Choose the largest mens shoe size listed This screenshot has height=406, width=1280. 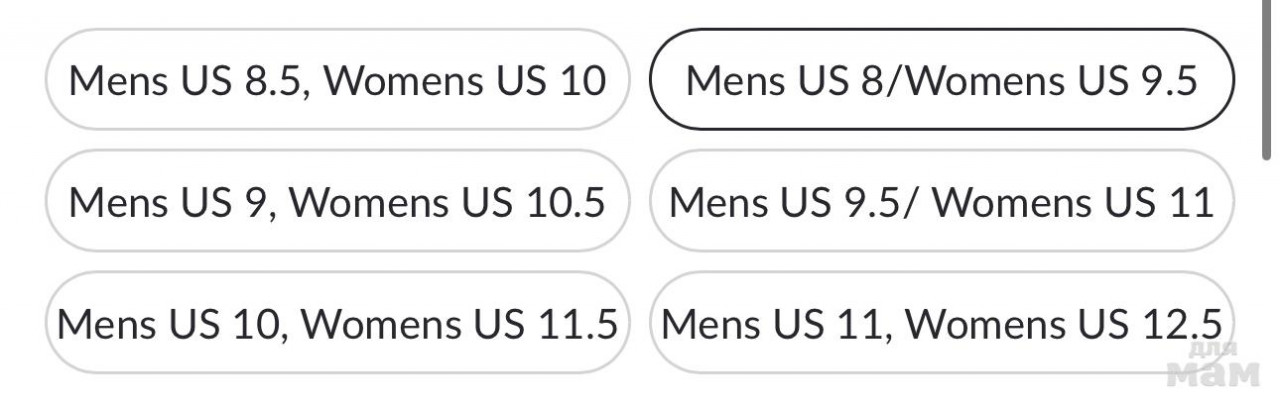942,323
